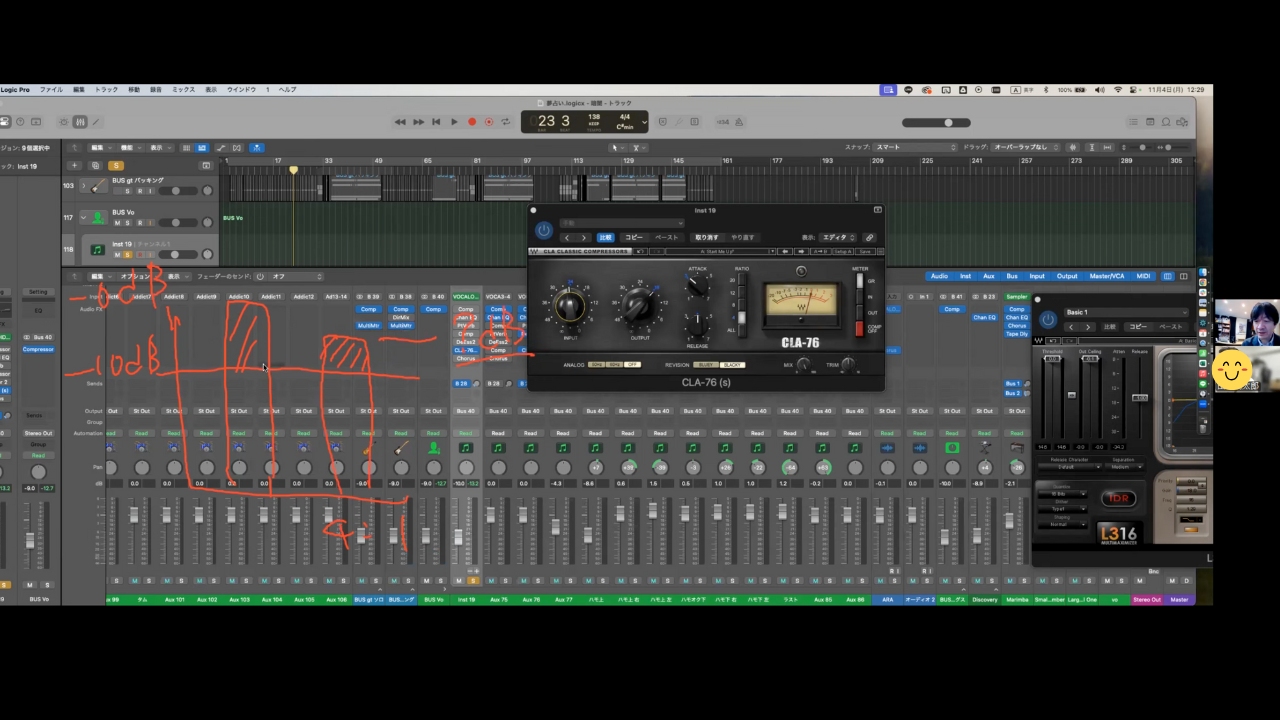This screenshot has height=720, width=1280.
Task: Toggle the Aux channel filter in mixer
Action: [x=989, y=276]
